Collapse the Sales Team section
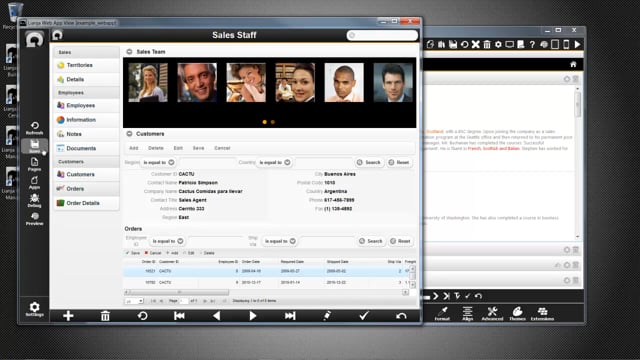 click(x=129, y=52)
